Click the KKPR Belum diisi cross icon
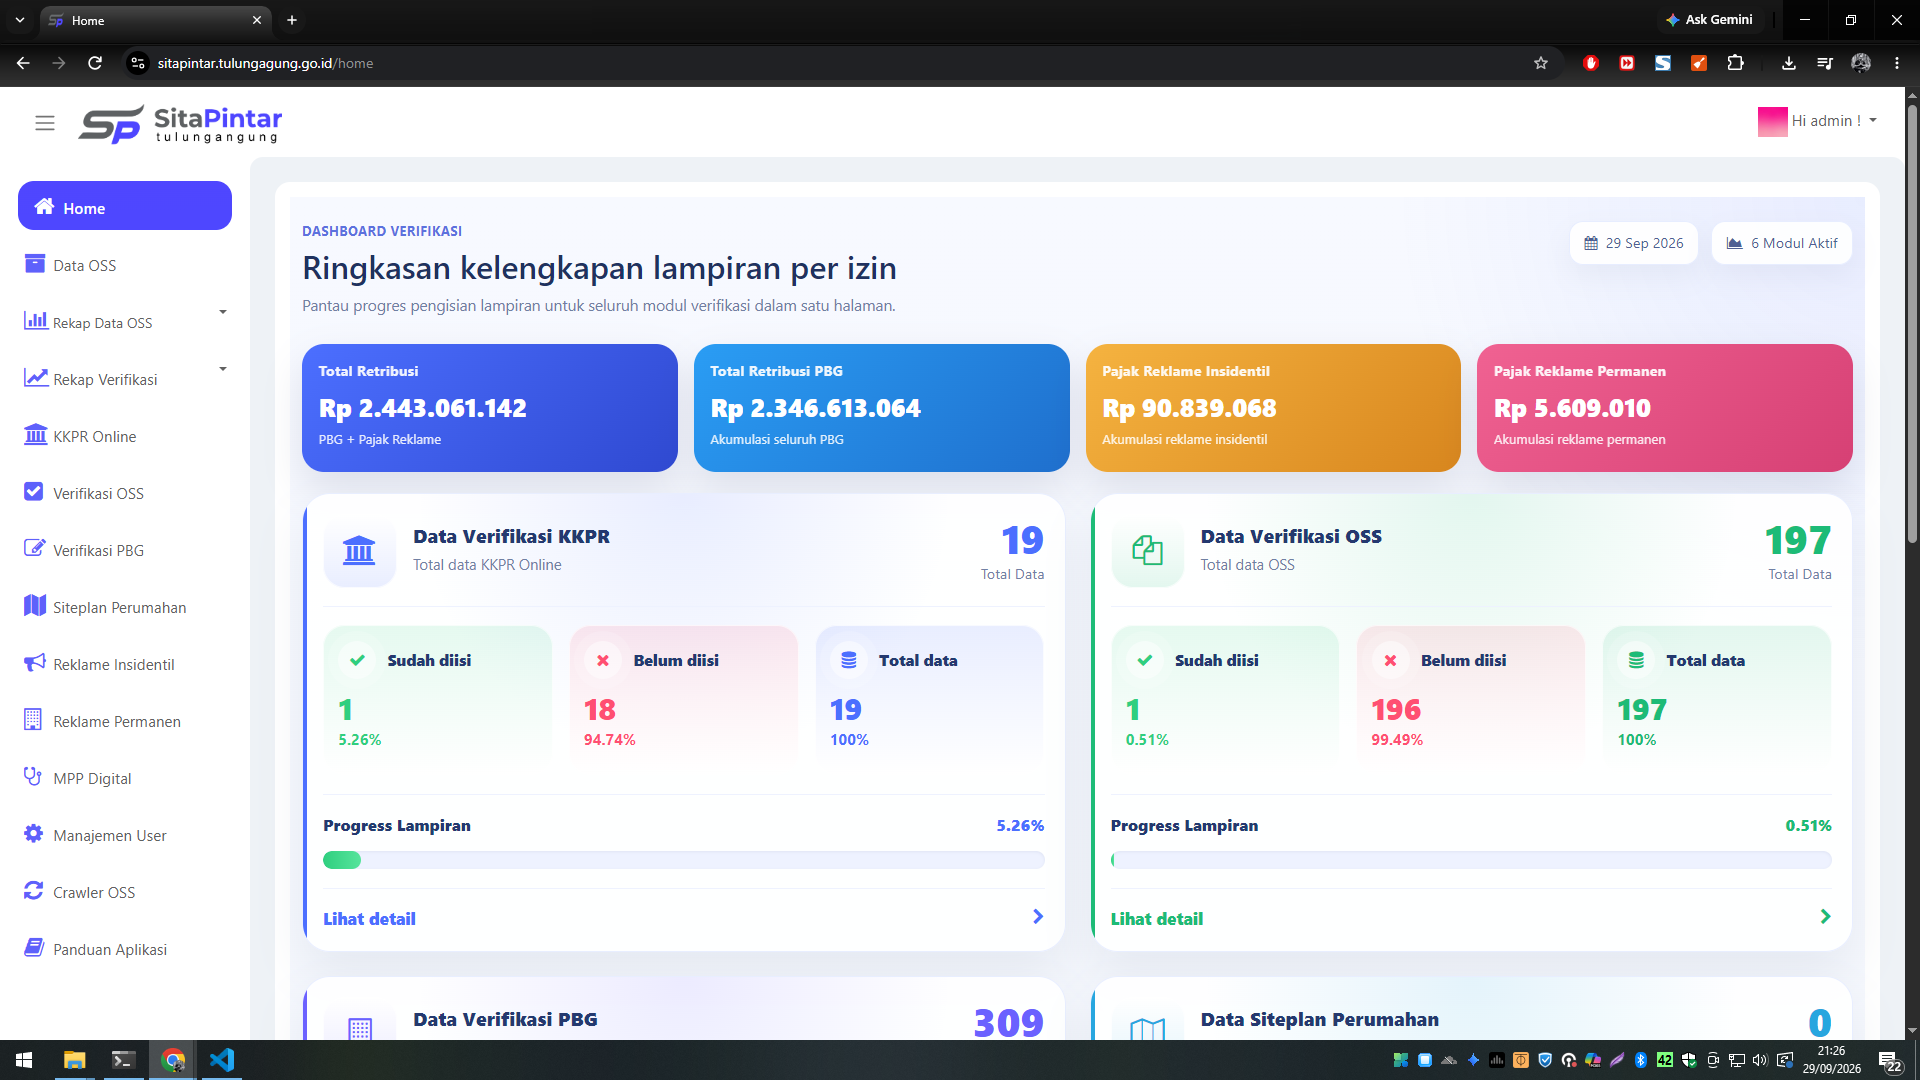 point(603,660)
